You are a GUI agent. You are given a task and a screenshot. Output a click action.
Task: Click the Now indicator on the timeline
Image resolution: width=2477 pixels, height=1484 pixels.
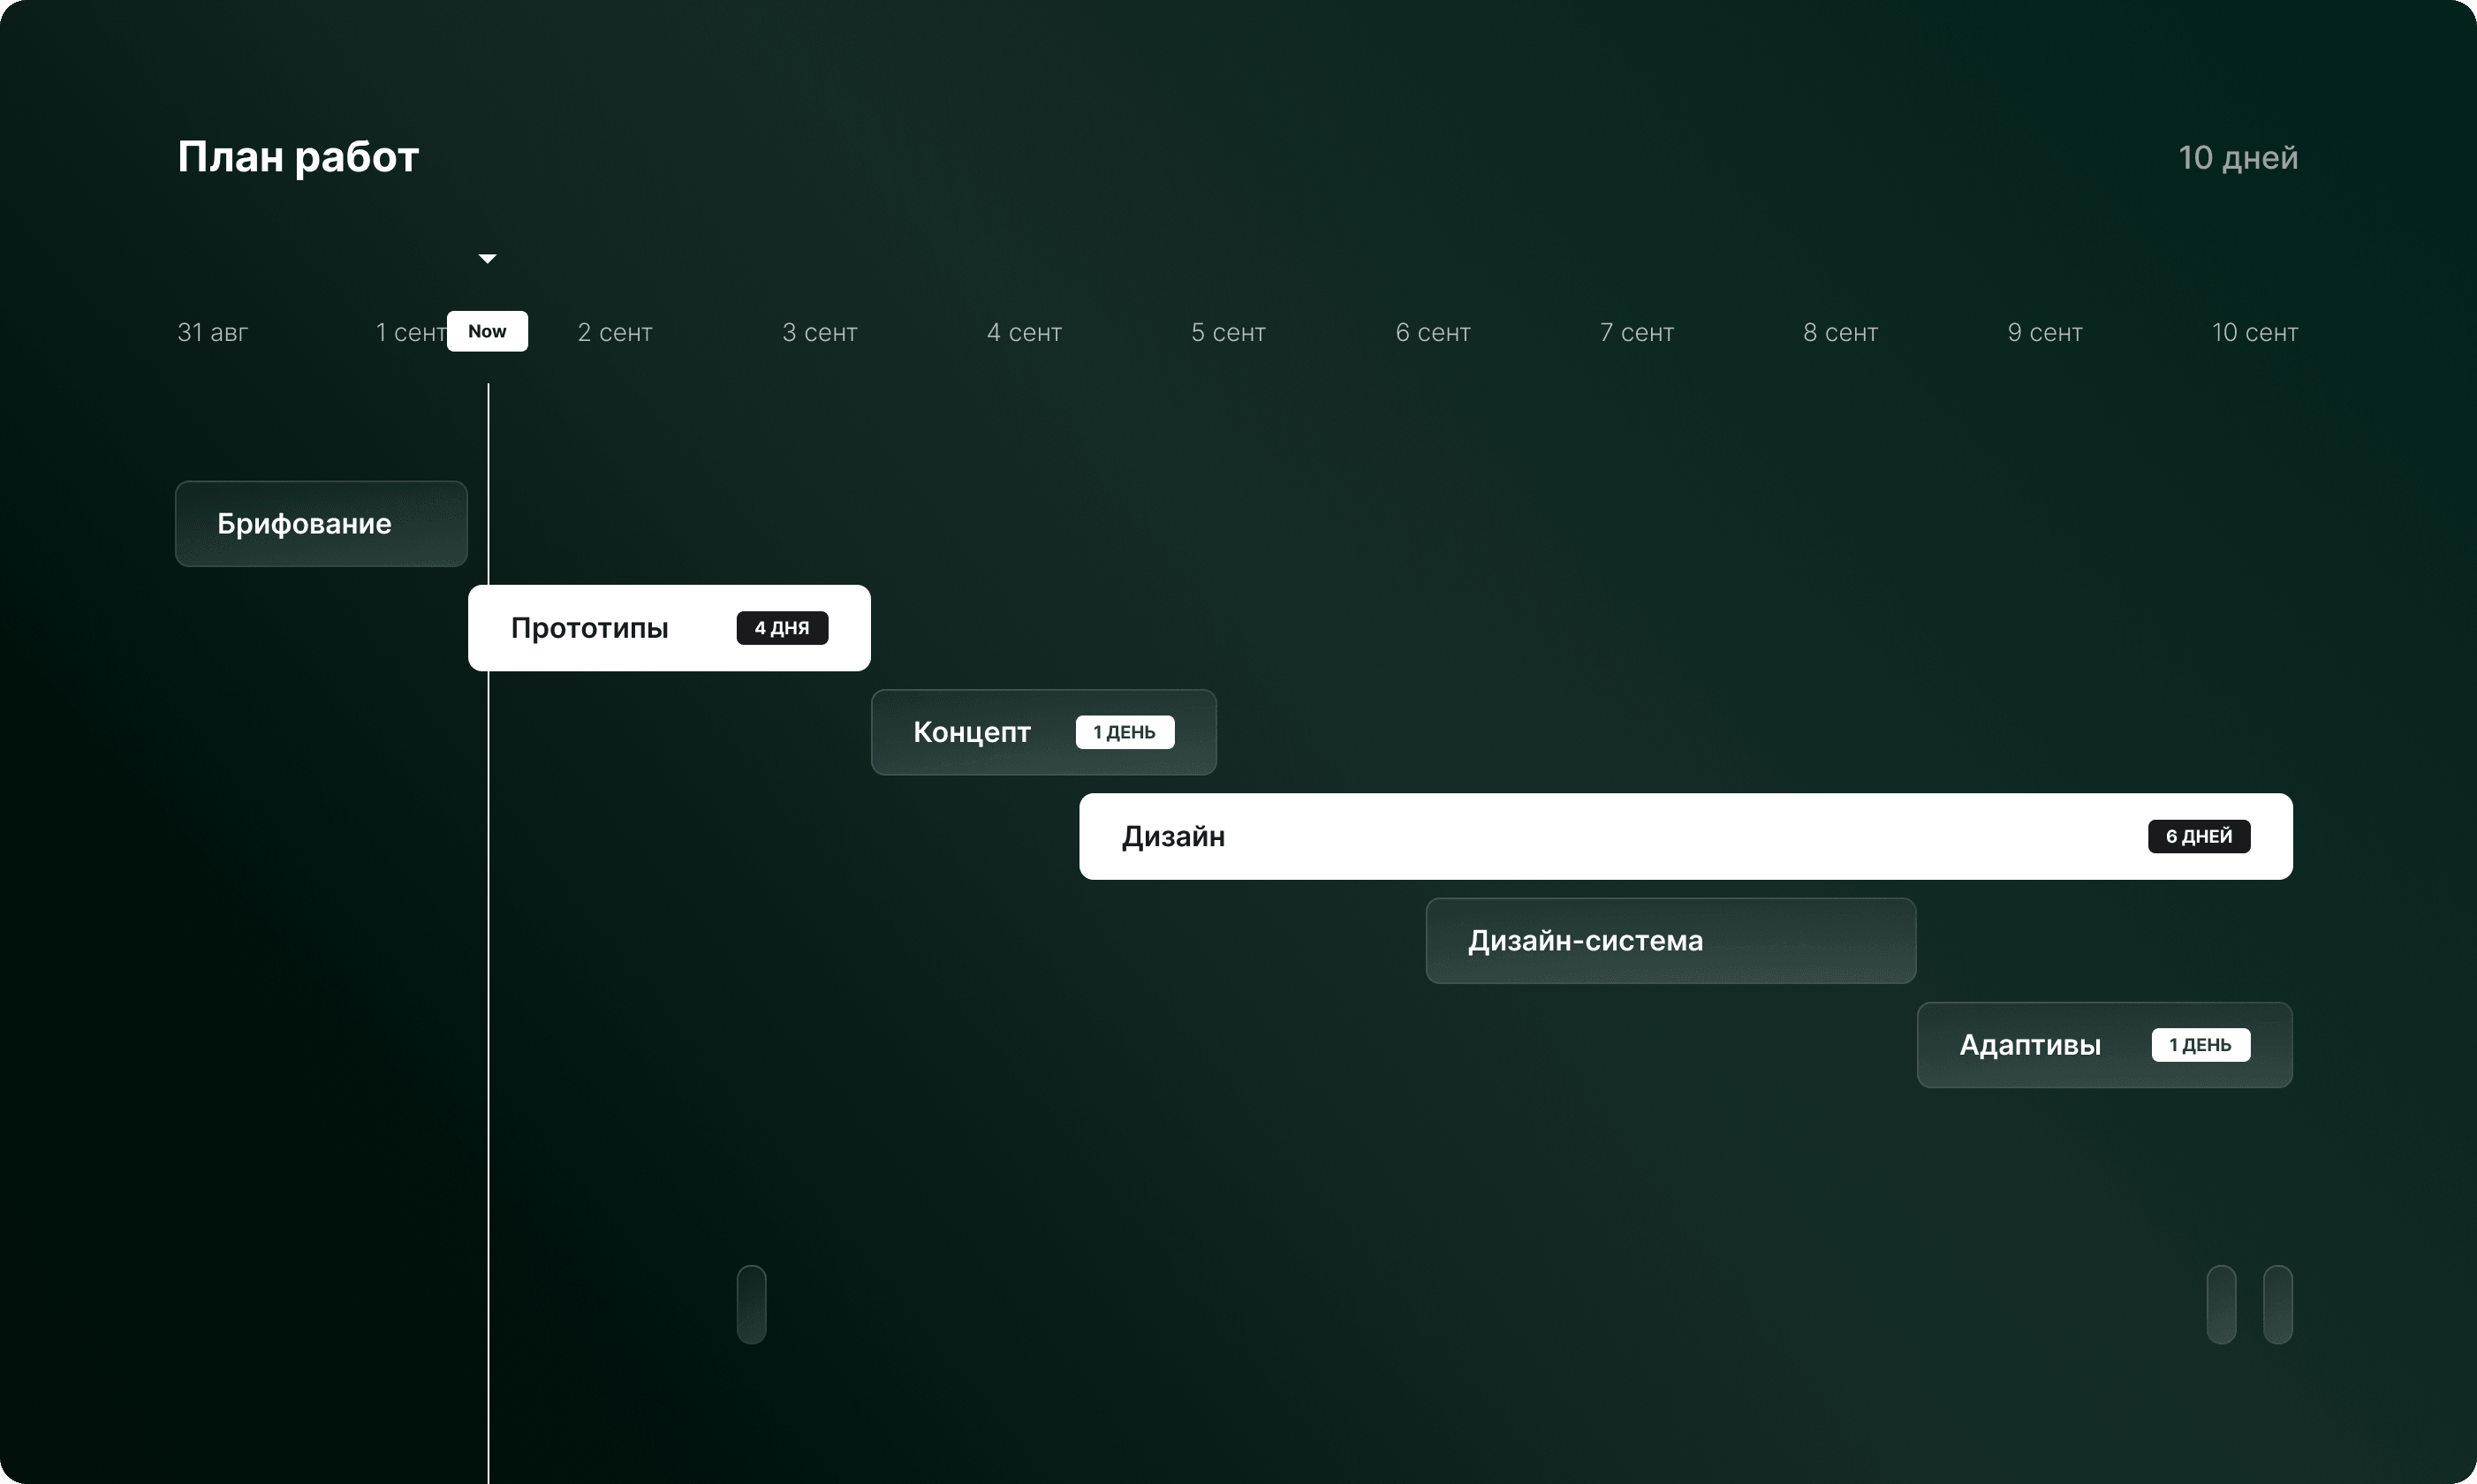488,331
